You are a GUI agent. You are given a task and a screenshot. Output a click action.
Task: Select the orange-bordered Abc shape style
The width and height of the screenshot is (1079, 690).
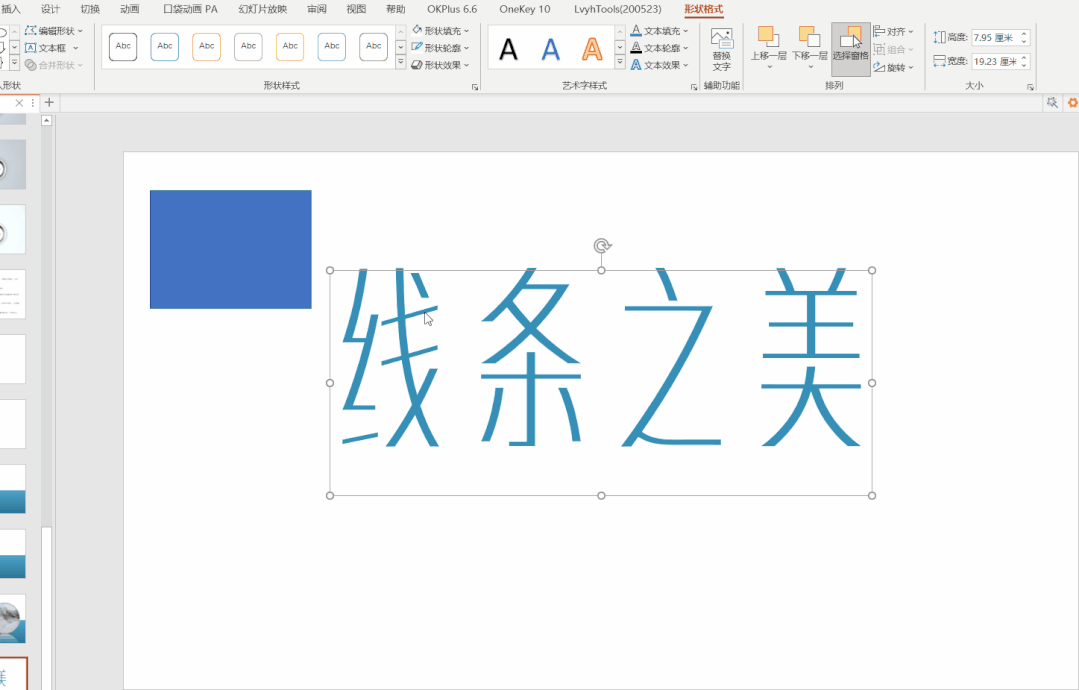pyautogui.click(x=207, y=46)
